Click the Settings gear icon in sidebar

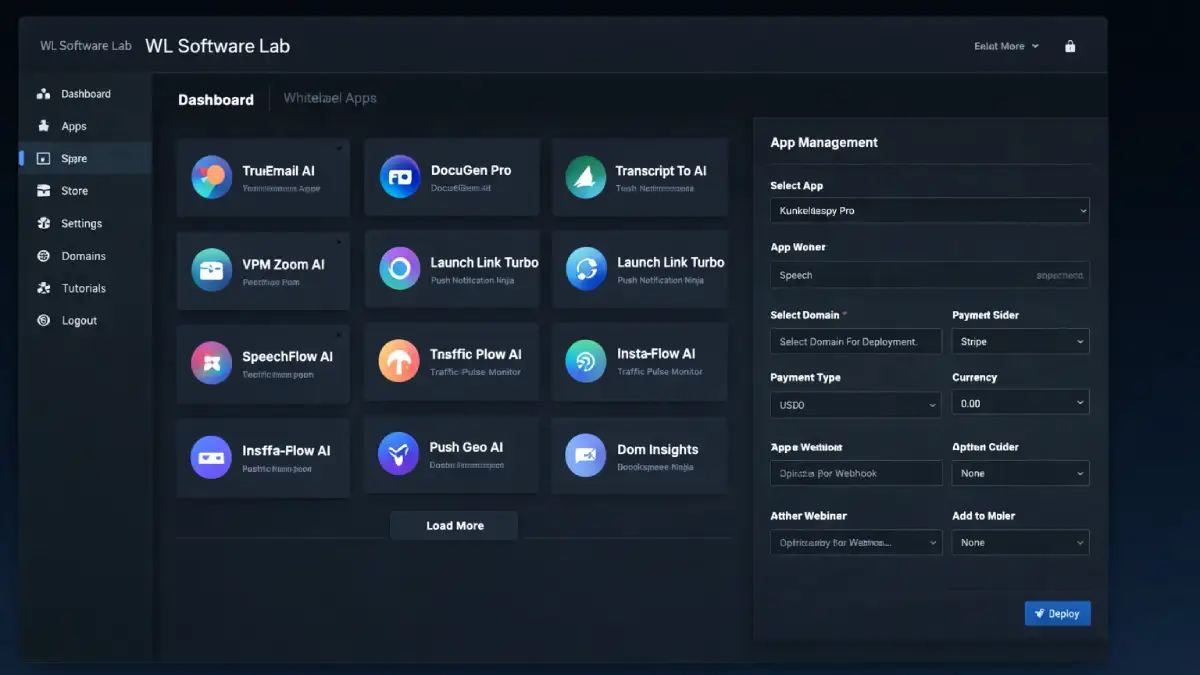pos(43,223)
